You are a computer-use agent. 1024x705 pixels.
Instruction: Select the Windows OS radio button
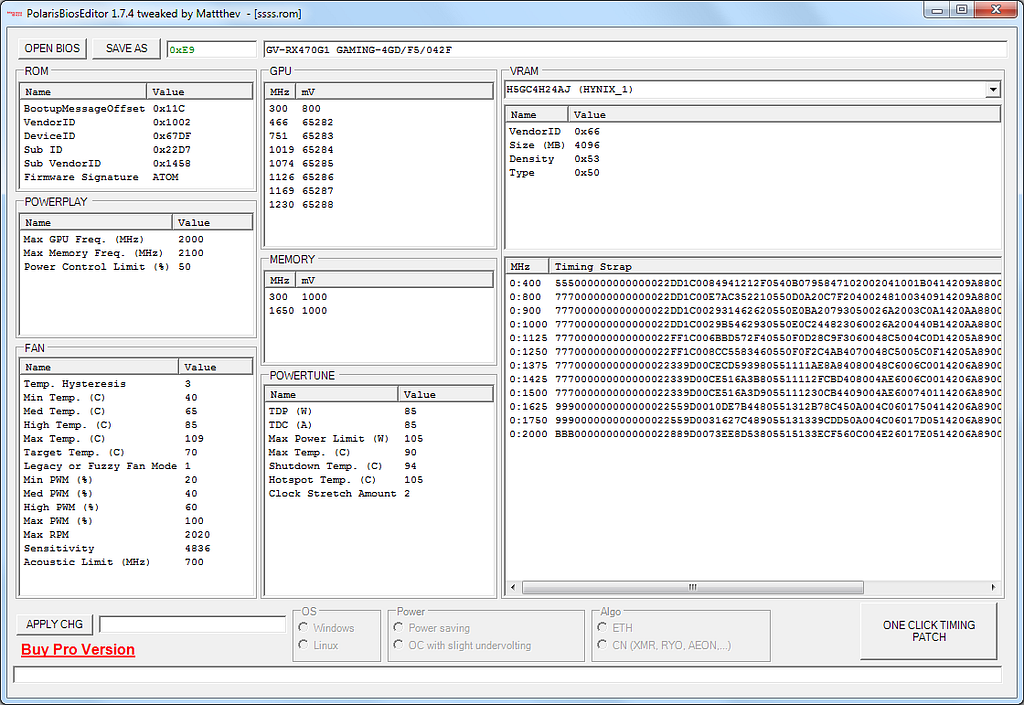coord(303,628)
